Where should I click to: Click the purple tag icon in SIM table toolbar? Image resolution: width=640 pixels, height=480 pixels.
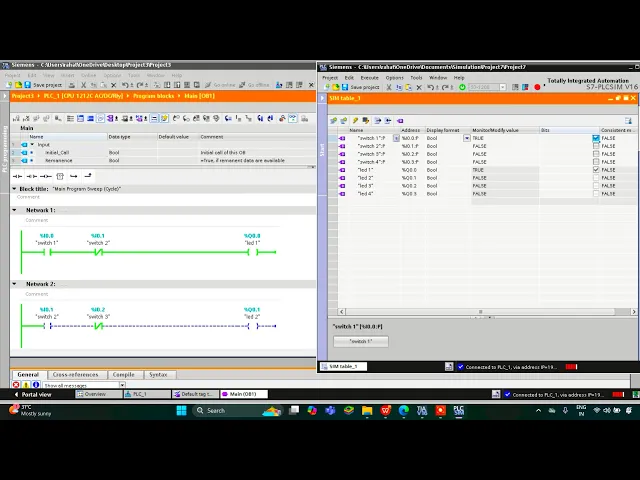tap(400, 120)
